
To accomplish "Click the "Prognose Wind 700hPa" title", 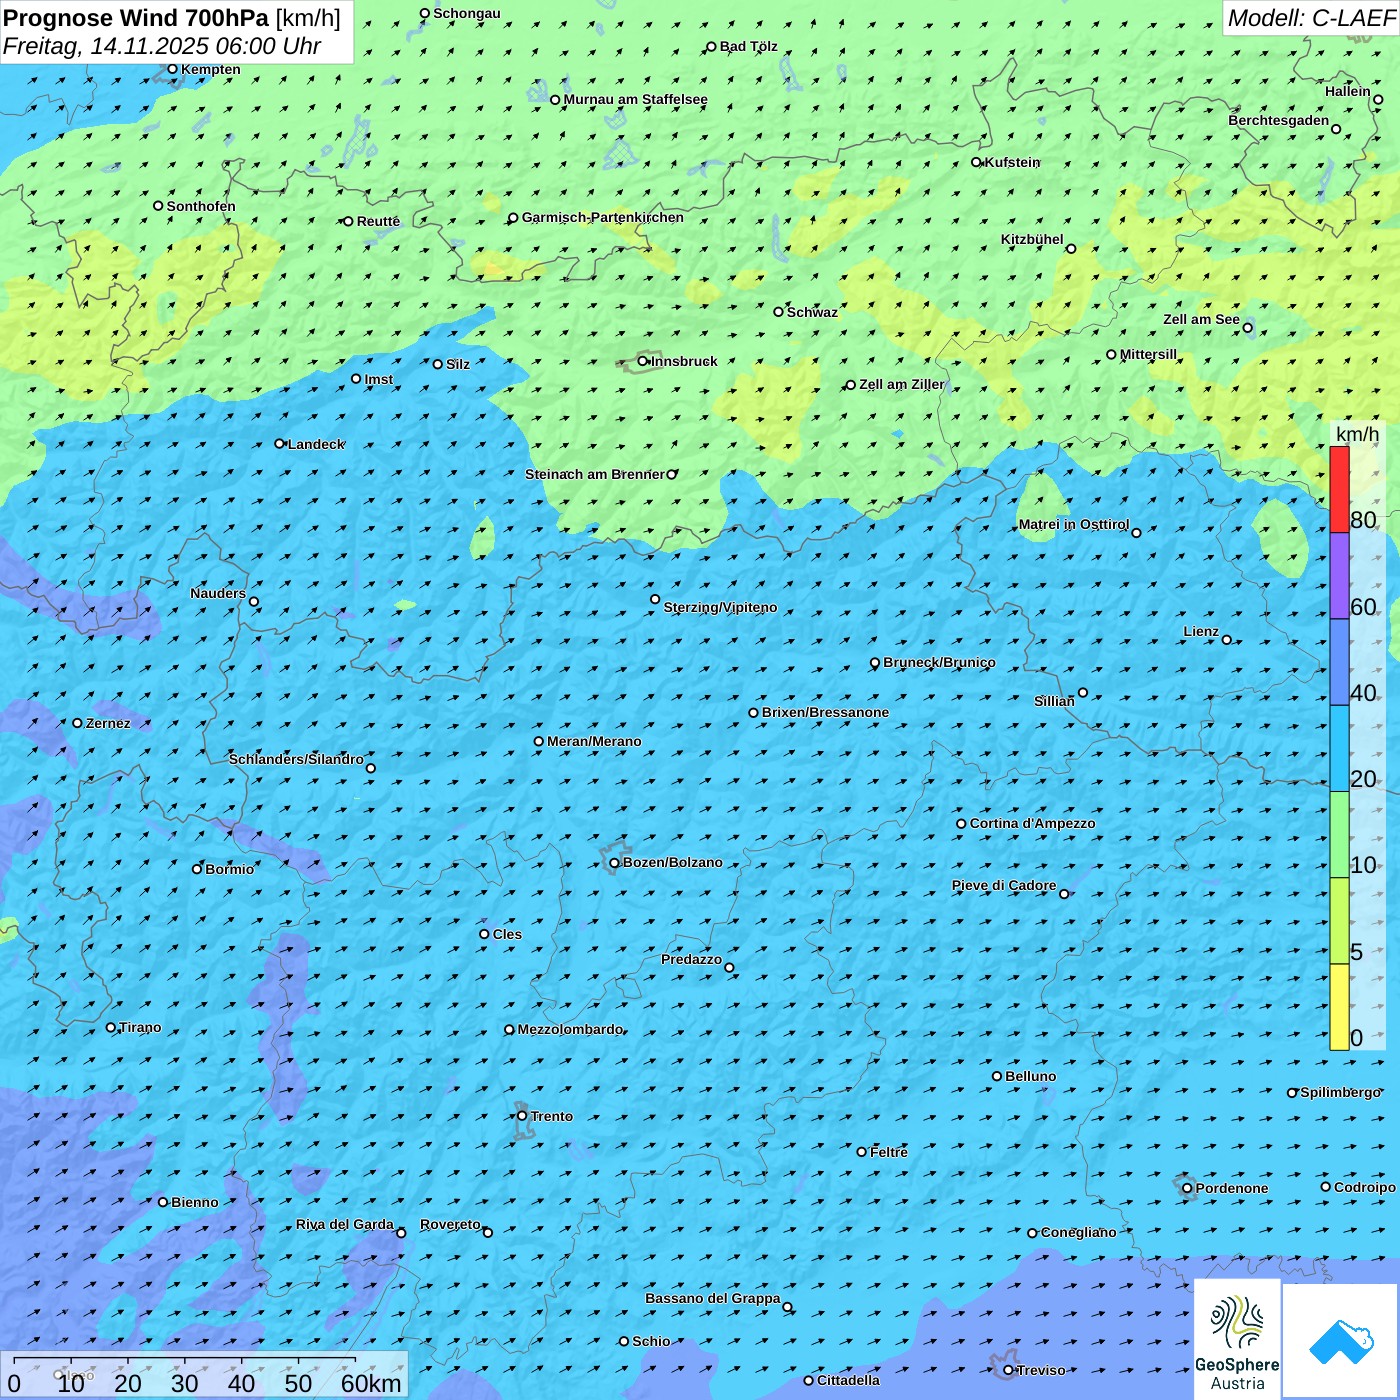I will 136,17.
